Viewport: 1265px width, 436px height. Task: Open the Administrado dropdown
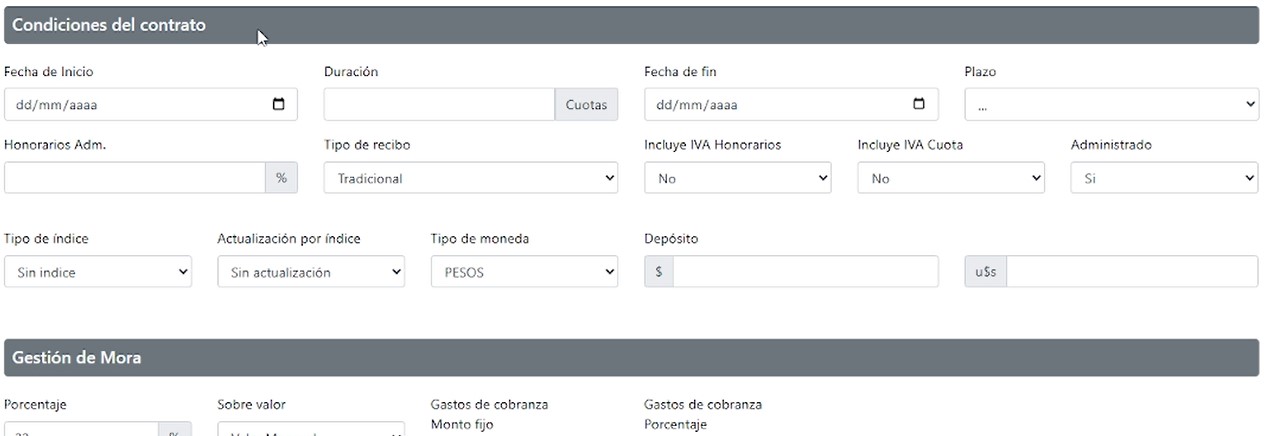pos(1164,178)
